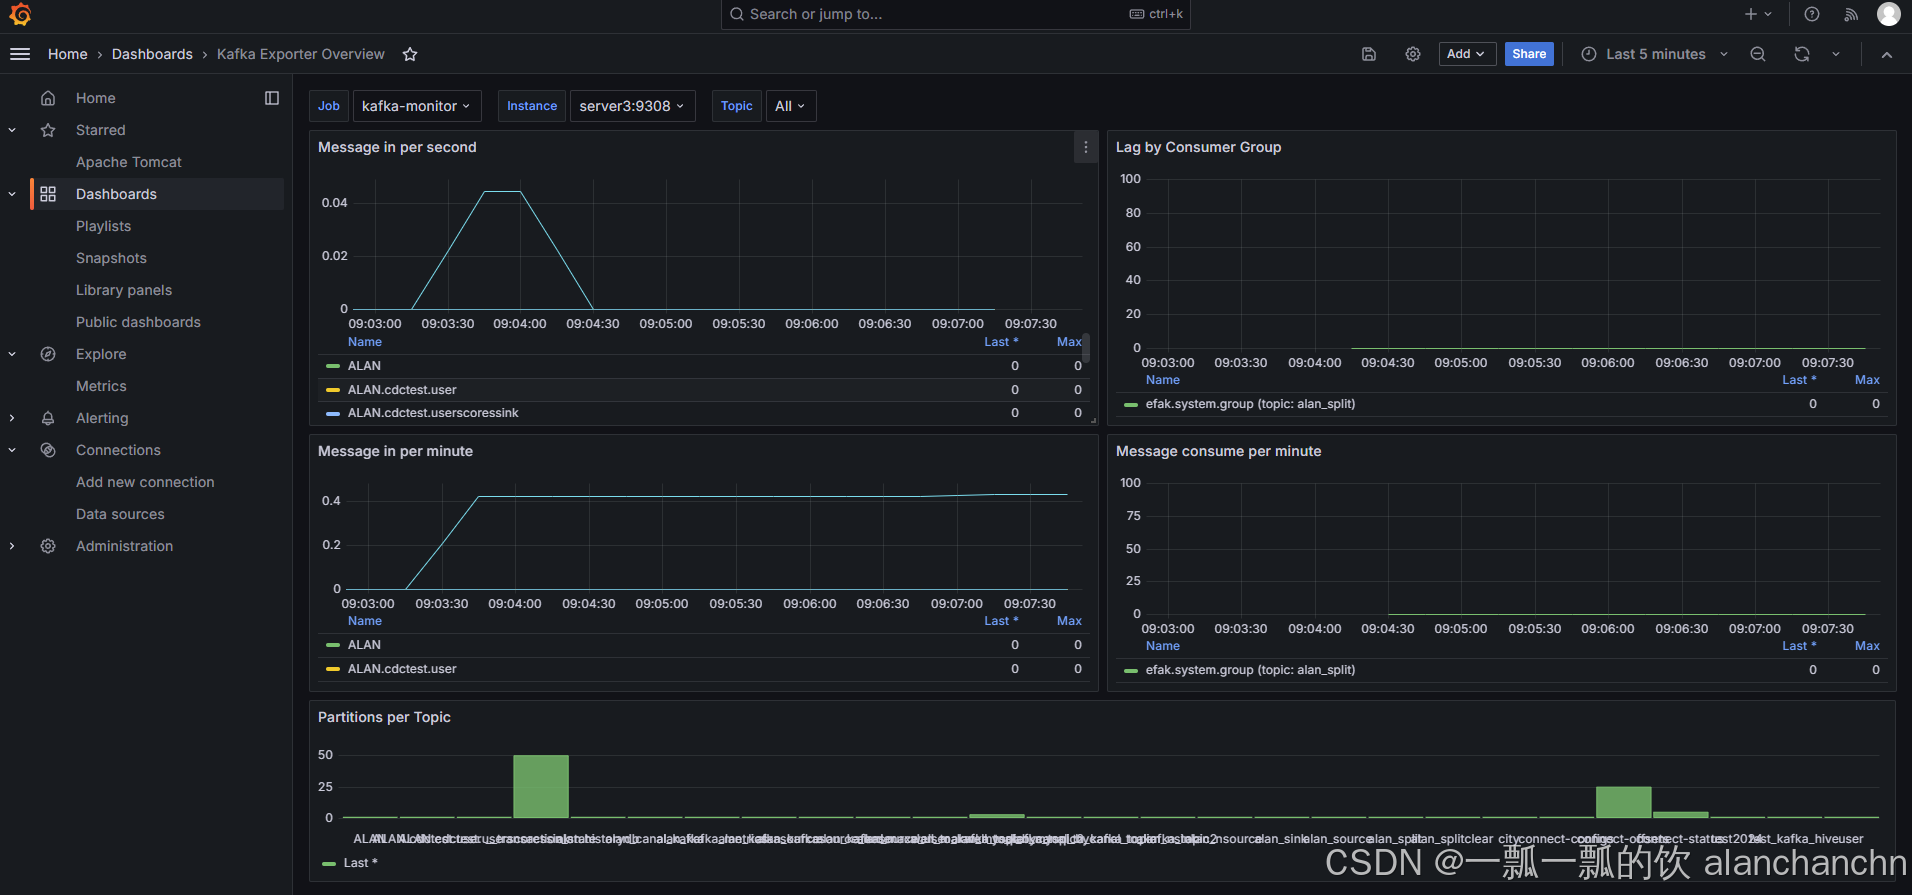Click the tallest green bar in Partitions per Topic
The height and width of the screenshot is (895, 1912).
tap(541, 786)
